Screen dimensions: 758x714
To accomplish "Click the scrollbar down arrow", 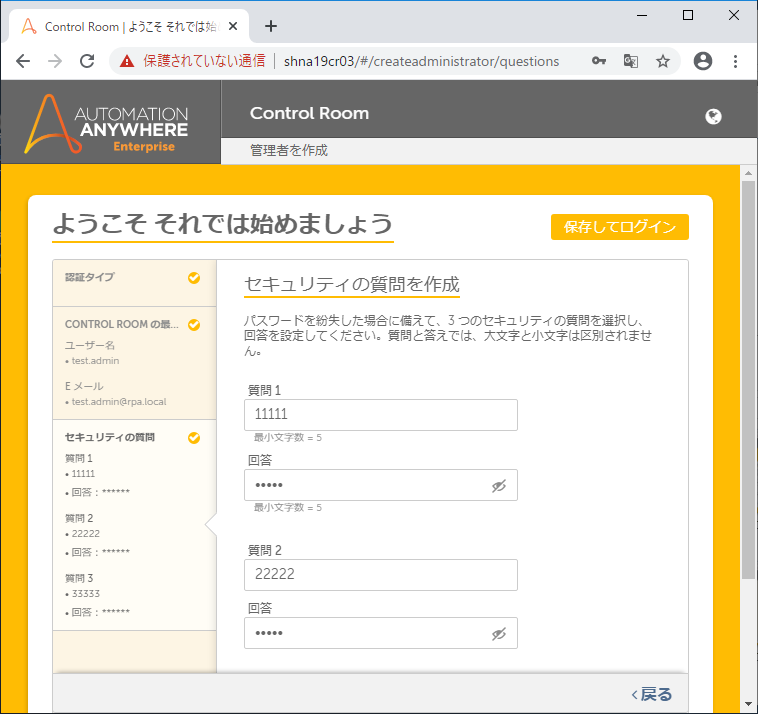I will pos(748,705).
